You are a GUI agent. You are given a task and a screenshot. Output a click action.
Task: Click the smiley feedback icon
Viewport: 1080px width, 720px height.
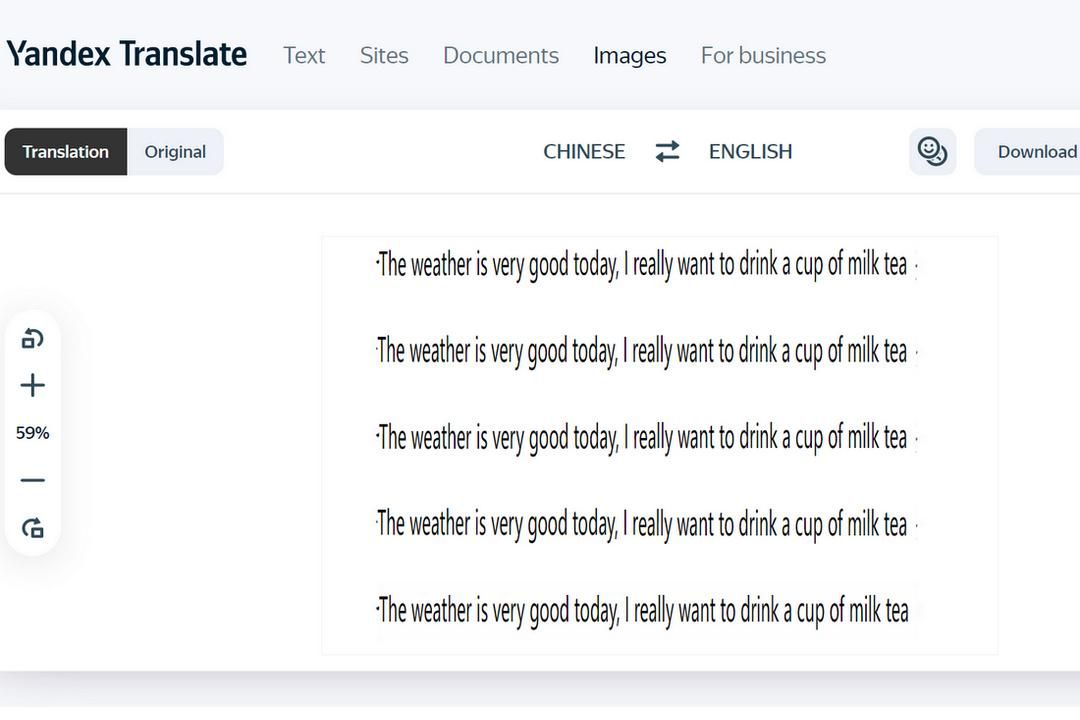click(933, 152)
